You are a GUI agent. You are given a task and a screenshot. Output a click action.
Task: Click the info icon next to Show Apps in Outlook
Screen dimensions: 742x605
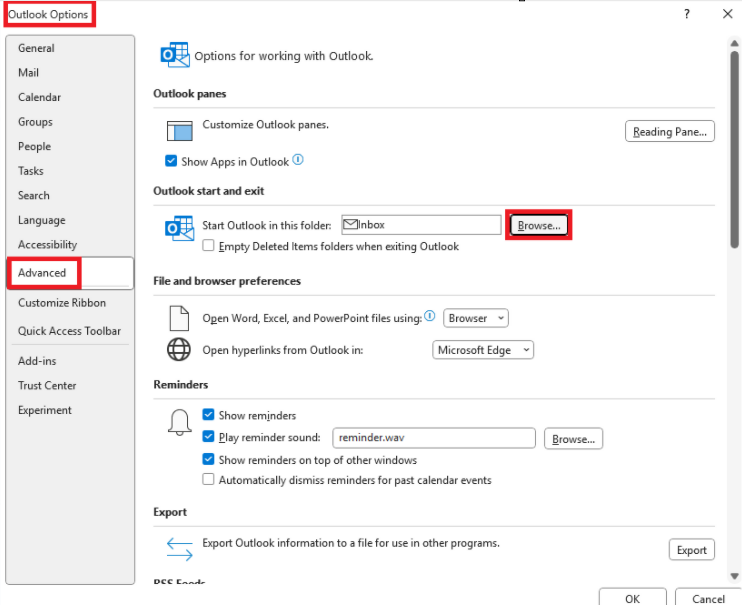(x=298, y=160)
